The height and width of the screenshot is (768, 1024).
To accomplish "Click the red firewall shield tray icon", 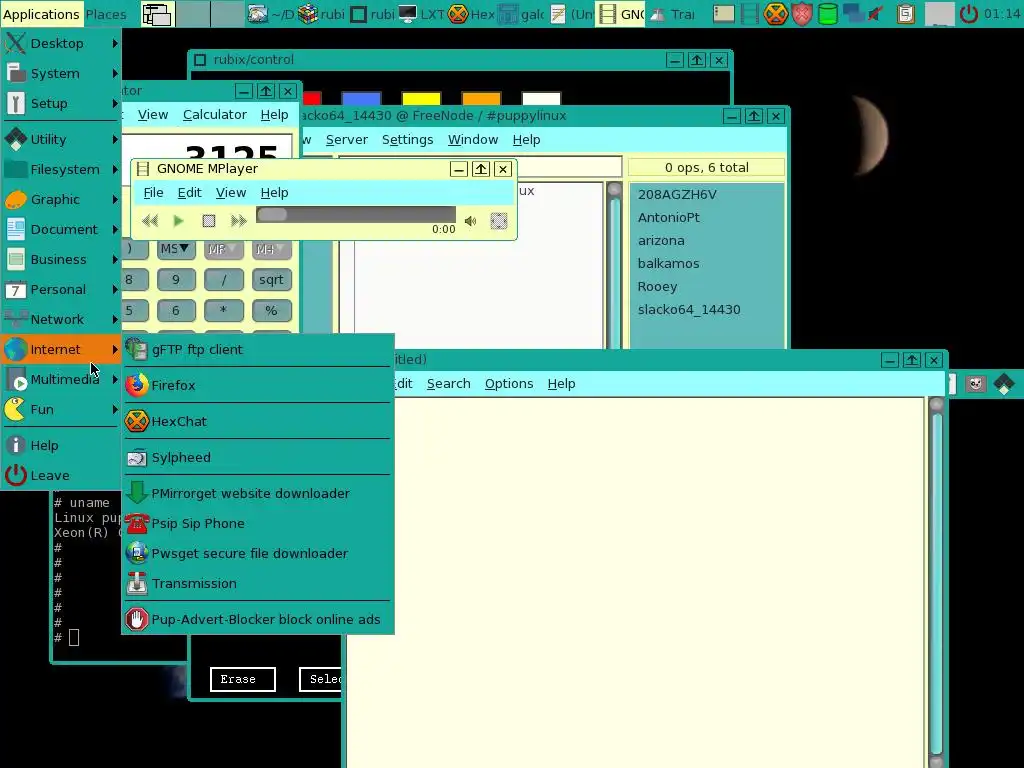I will pos(802,14).
